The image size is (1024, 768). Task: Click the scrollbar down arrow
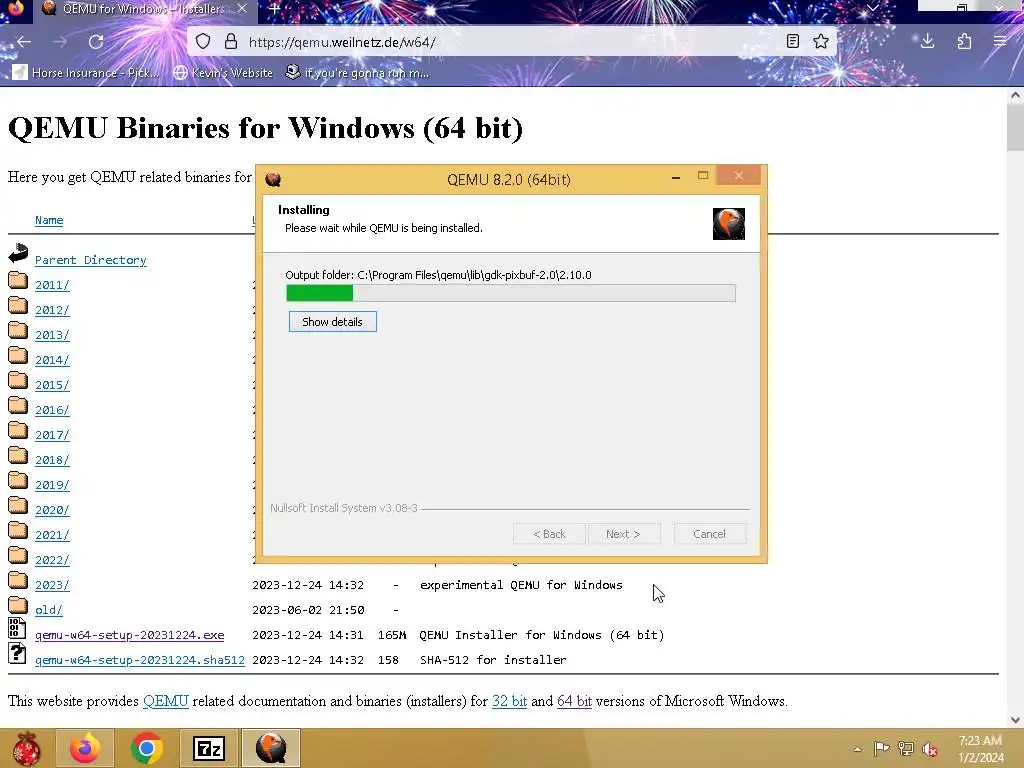click(1015, 720)
